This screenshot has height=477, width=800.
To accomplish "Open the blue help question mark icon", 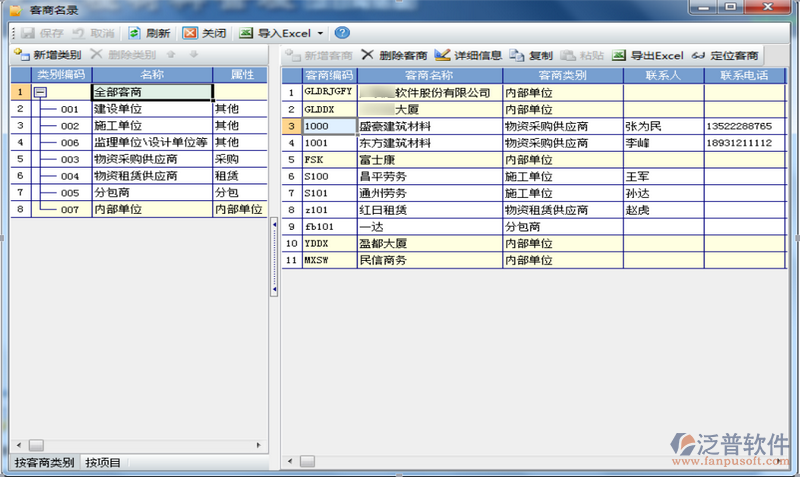I will 342,33.
